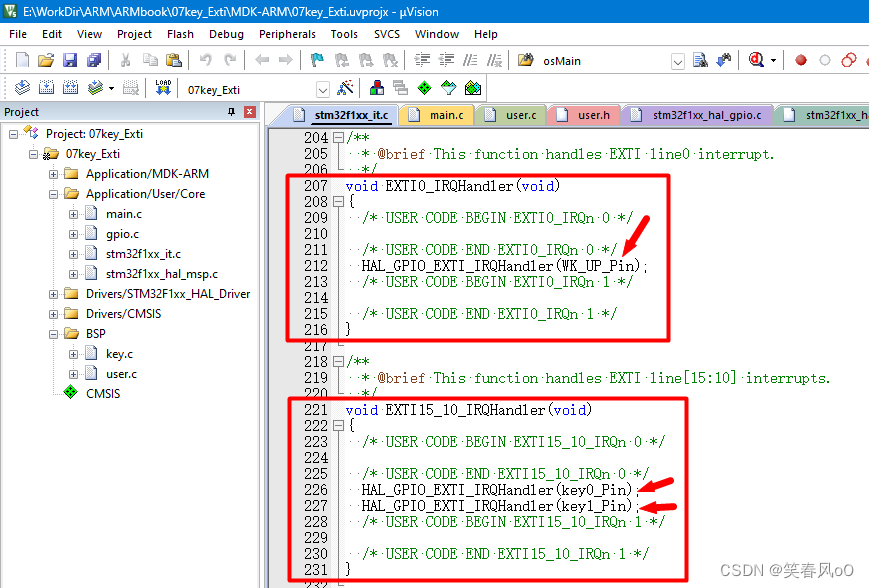
Task: Open the osMain find dropdown arrow
Action: point(677,61)
